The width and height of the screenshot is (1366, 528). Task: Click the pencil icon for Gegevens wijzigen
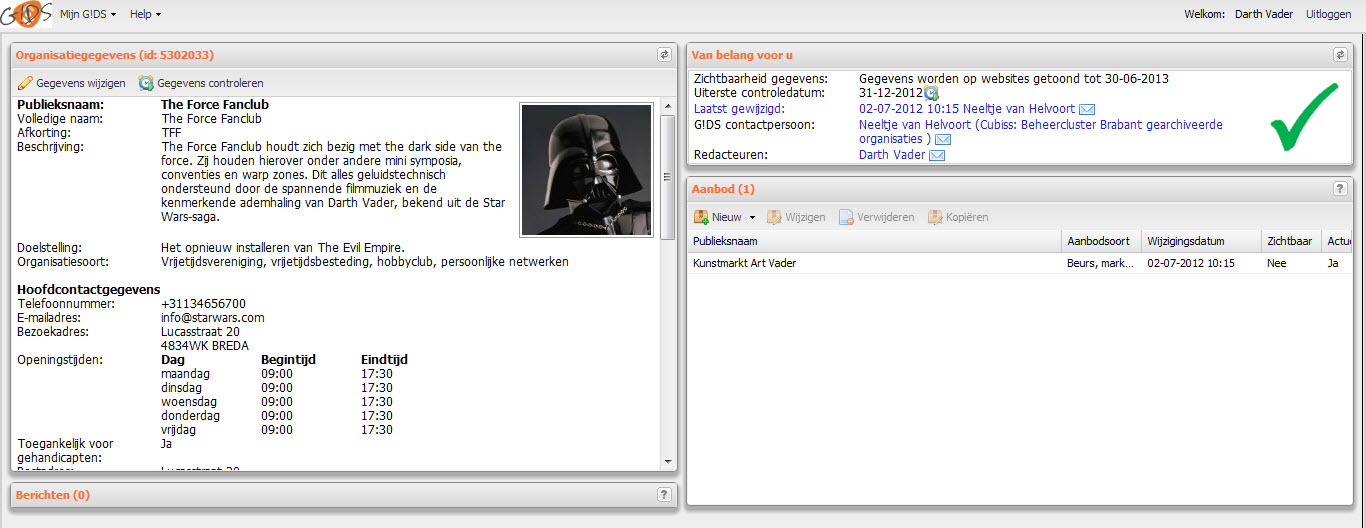click(x=25, y=83)
